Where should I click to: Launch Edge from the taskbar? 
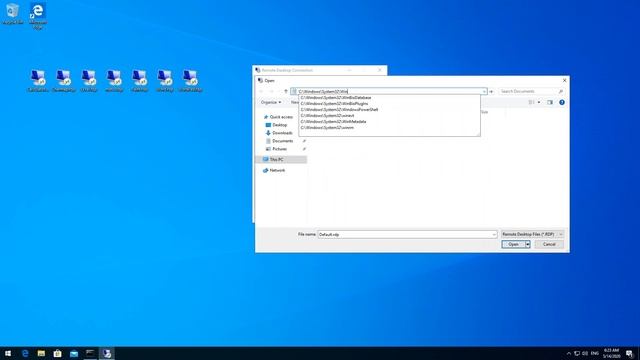(x=25, y=353)
